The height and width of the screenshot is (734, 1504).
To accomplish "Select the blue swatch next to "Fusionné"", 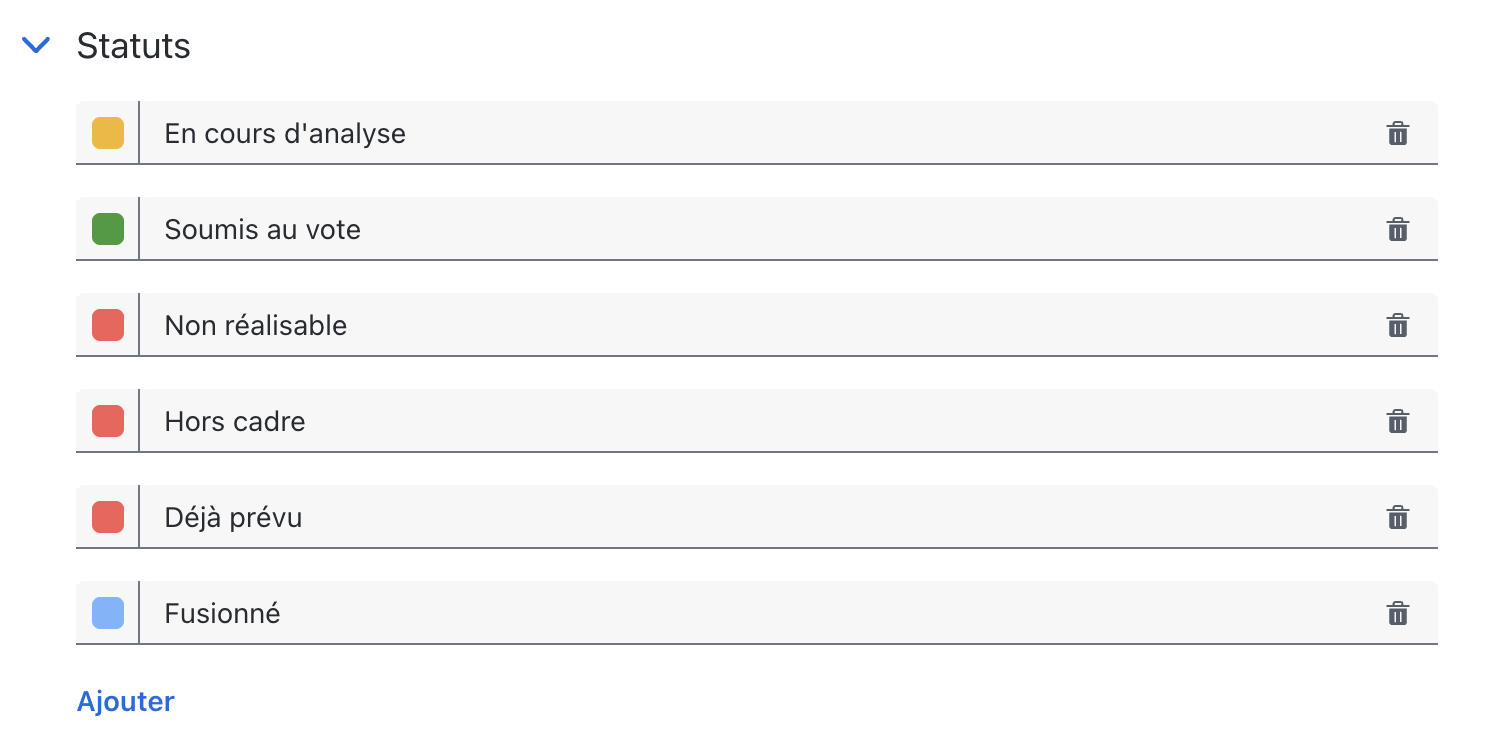I will point(108,613).
